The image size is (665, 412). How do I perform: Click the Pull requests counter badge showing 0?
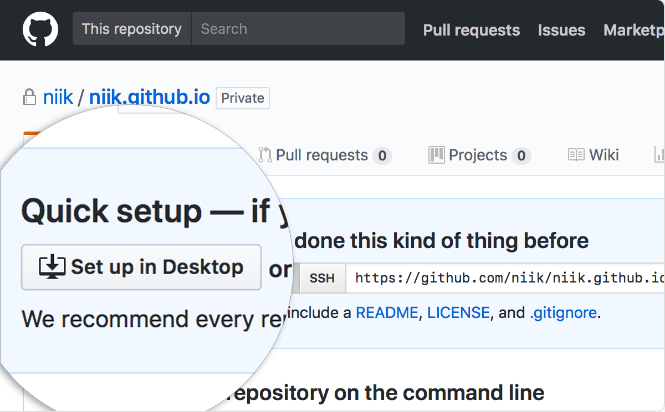coord(382,156)
